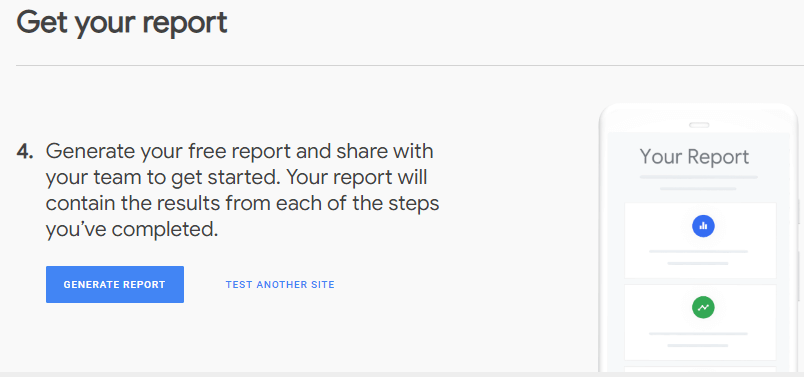Open the TEST ANOTHER SITE link
Image resolution: width=804 pixels, height=377 pixels.
(x=280, y=284)
